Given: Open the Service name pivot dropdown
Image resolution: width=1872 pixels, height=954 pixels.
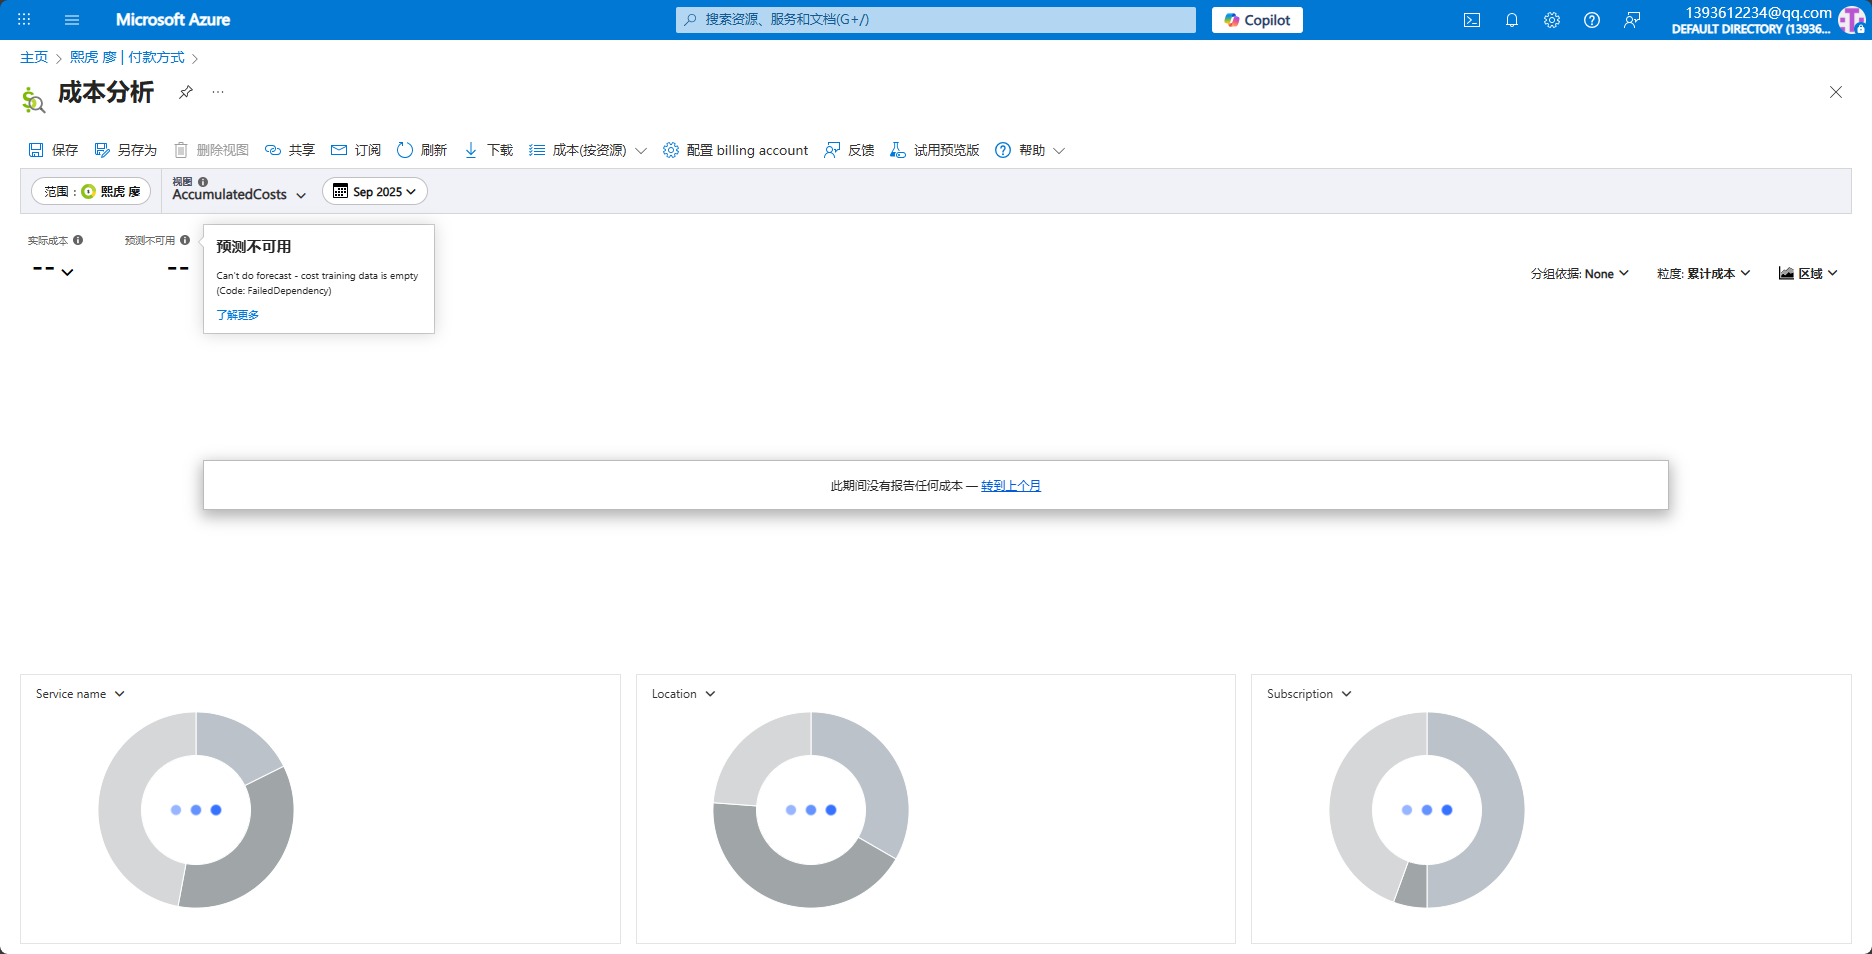Looking at the screenshot, I should [x=80, y=694].
